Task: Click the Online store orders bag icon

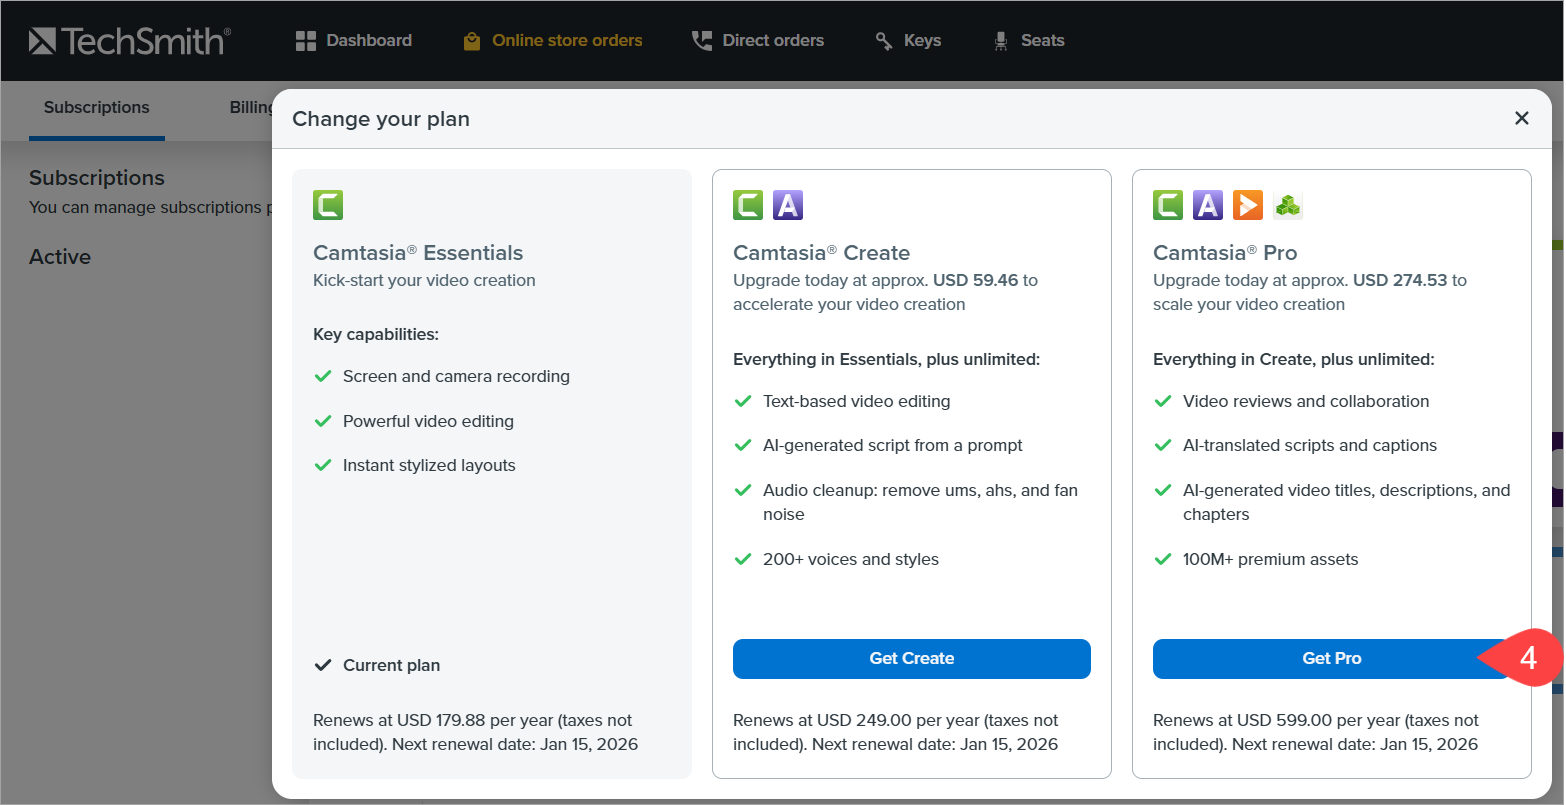Action: (472, 41)
